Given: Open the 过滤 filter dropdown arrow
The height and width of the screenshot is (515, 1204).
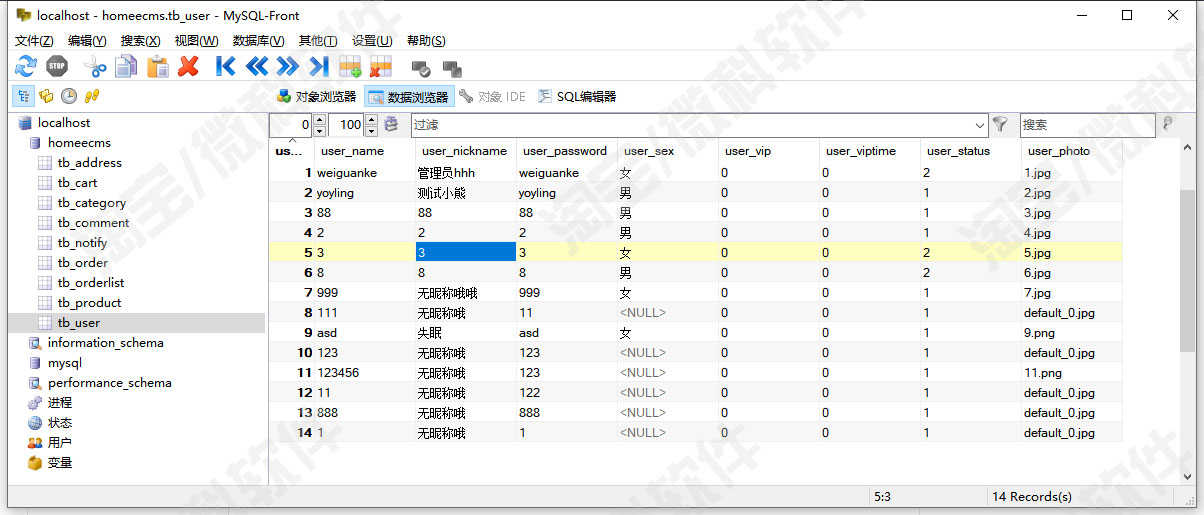Looking at the screenshot, I should tap(979, 125).
